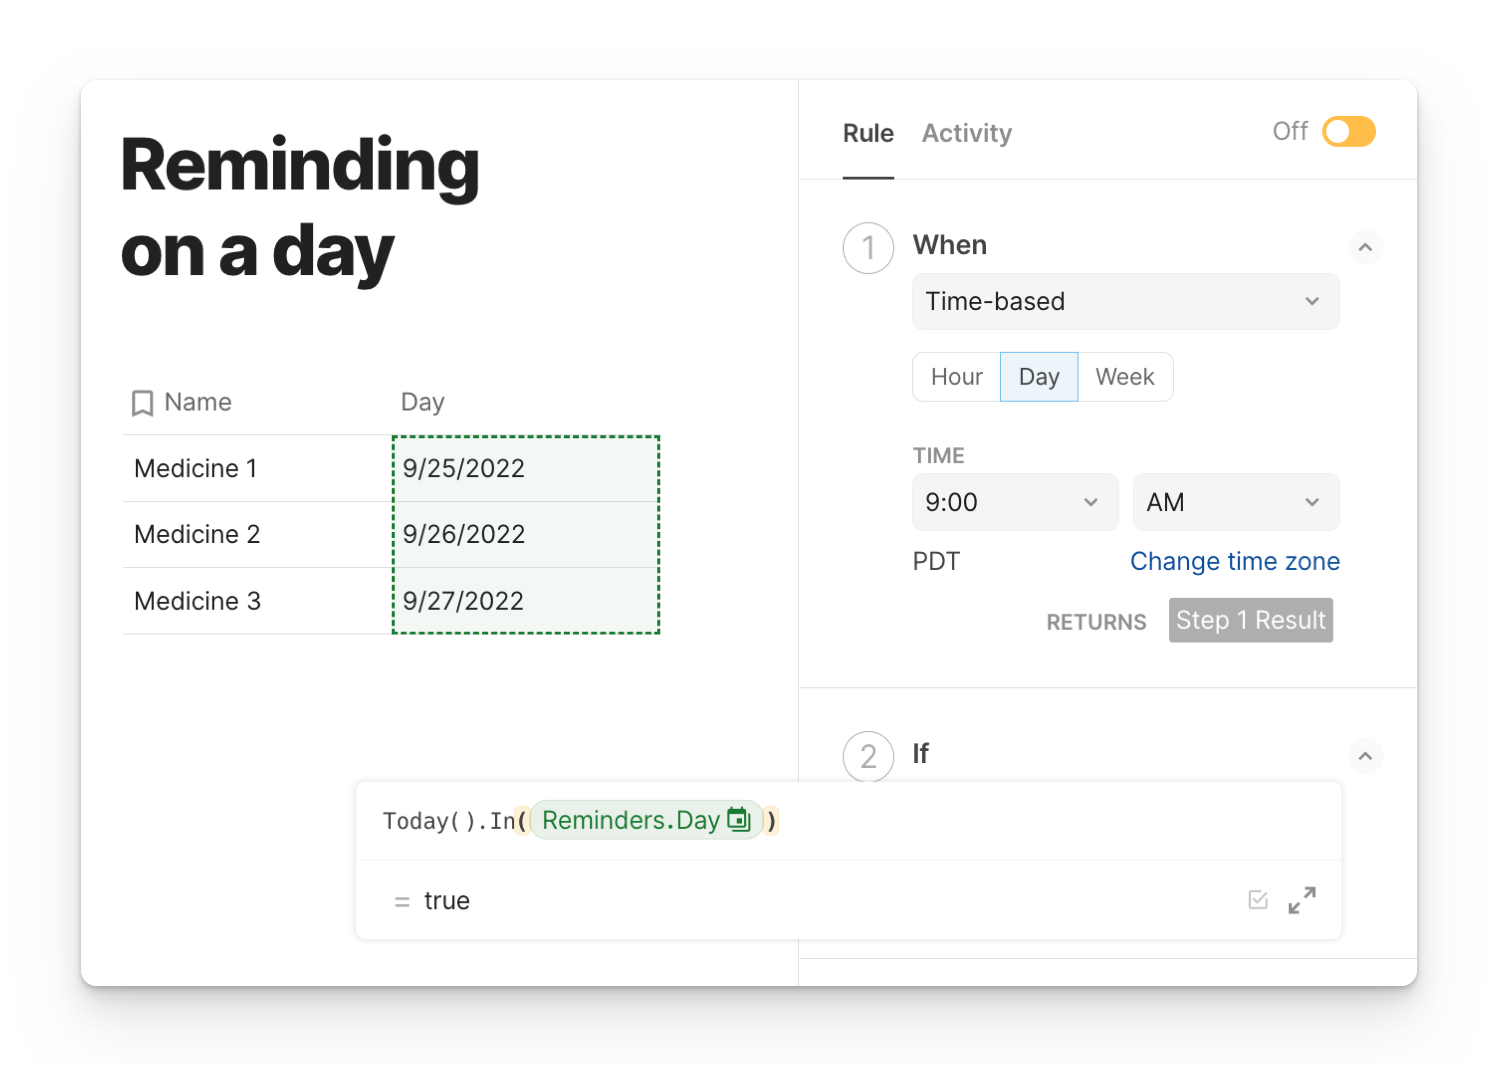1498x1066 pixels.
Task: Switch to the Activity tab
Action: click(x=966, y=133)
